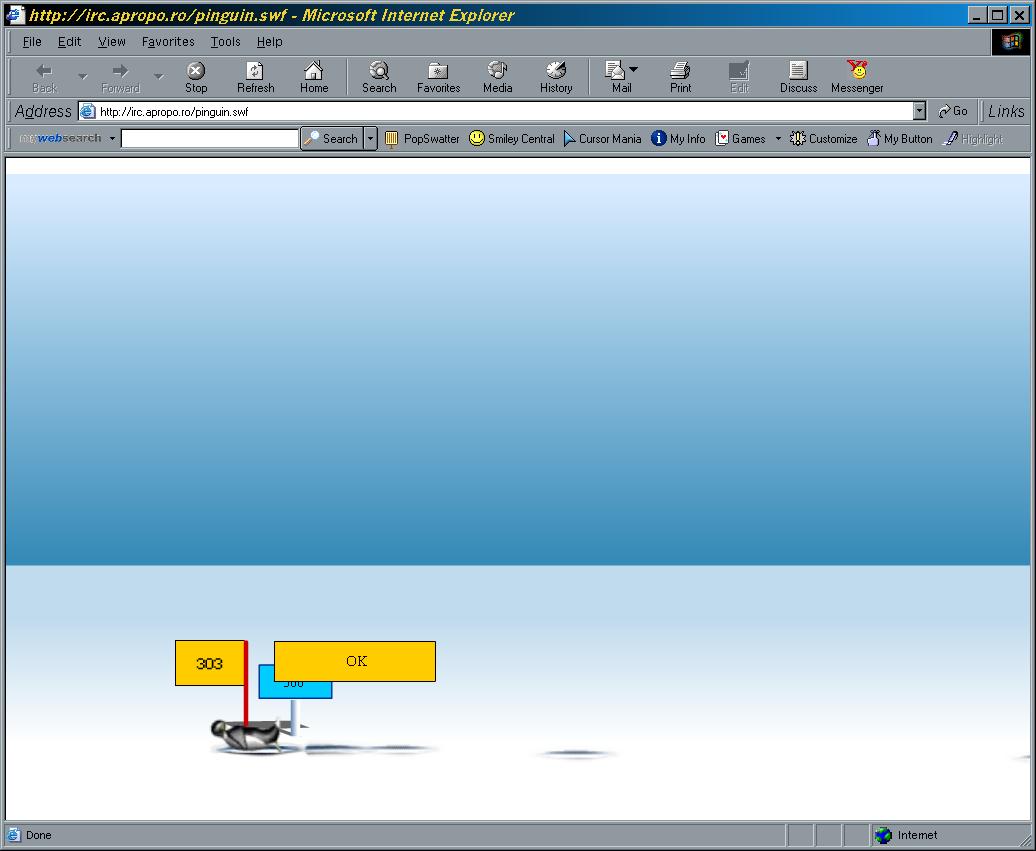The width and height of the screenshot is (1036, 851).
Task: Click the Go button
Action: [x=953, y=112]
